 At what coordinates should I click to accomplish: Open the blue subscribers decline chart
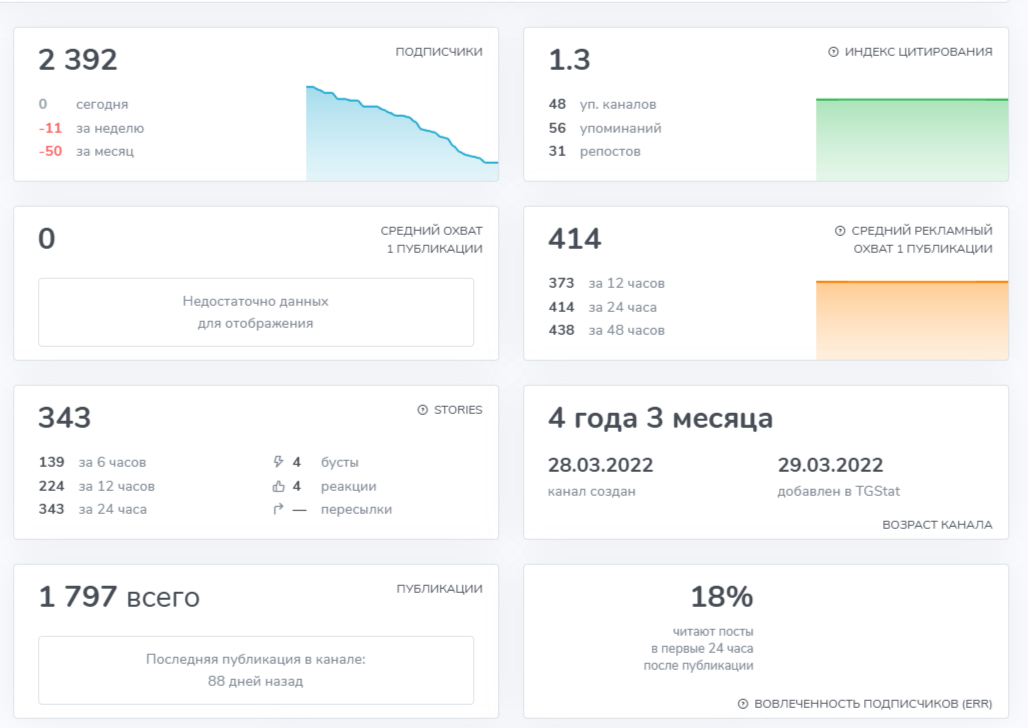click(x=402, y=132)
